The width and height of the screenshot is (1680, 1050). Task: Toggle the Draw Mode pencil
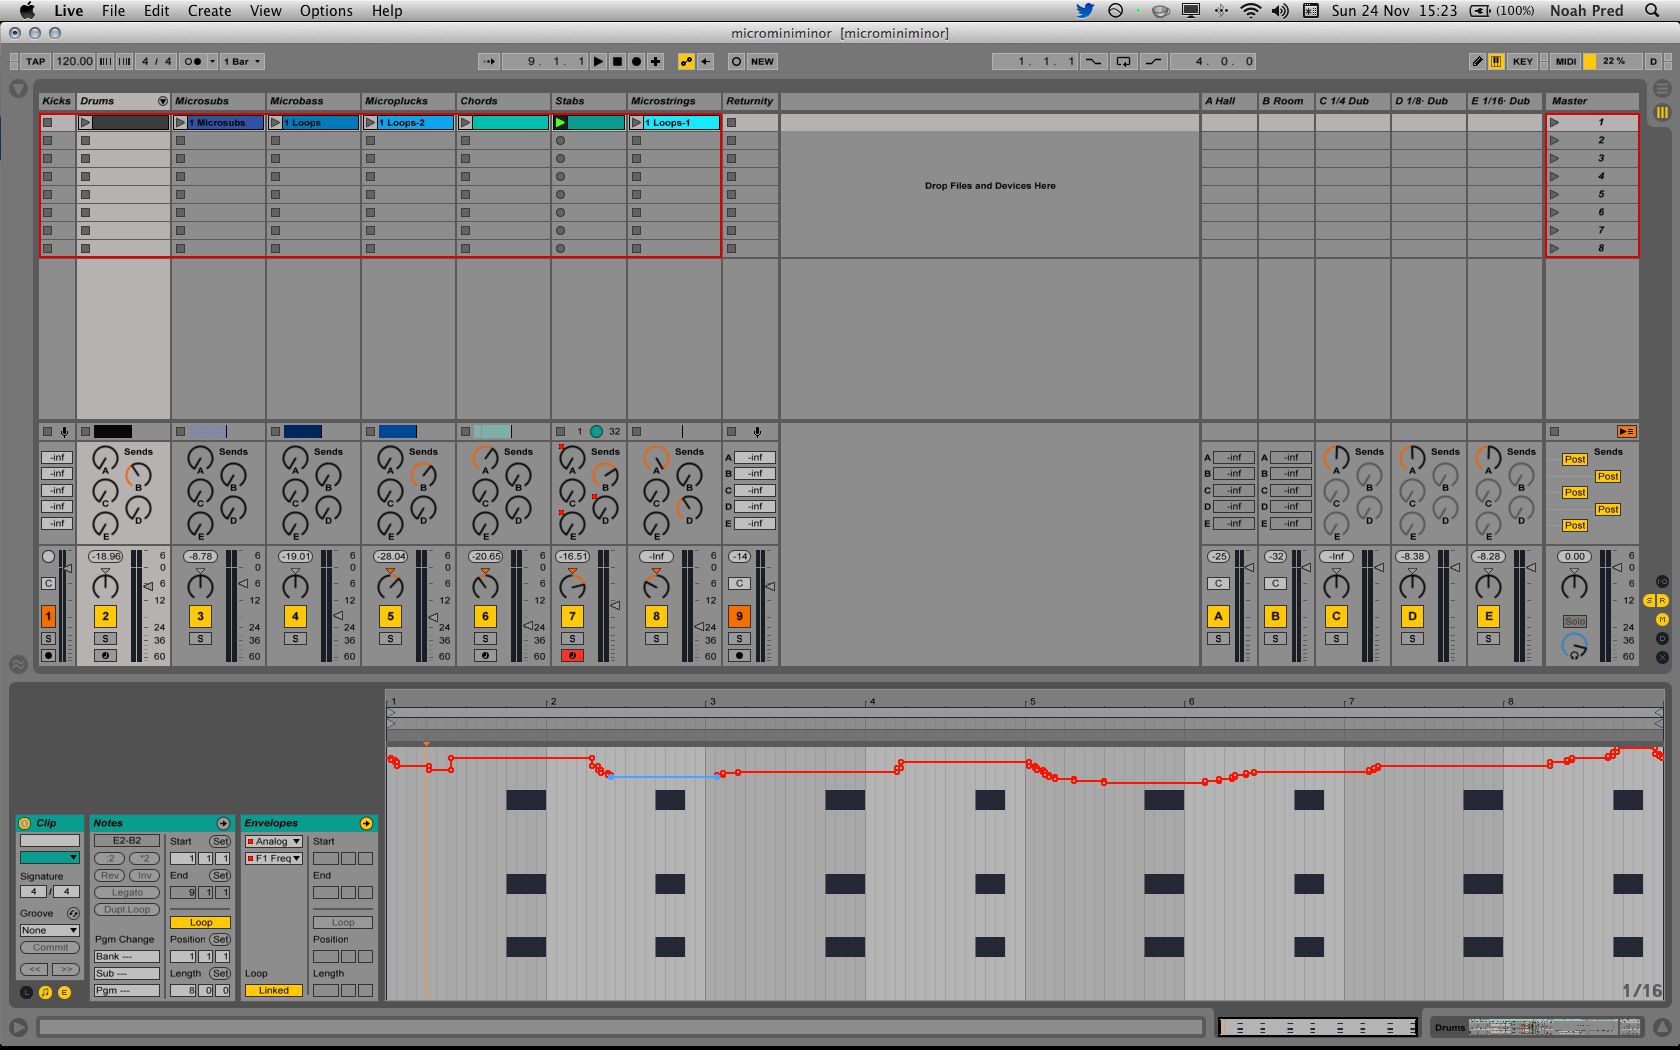(1477, 61)
